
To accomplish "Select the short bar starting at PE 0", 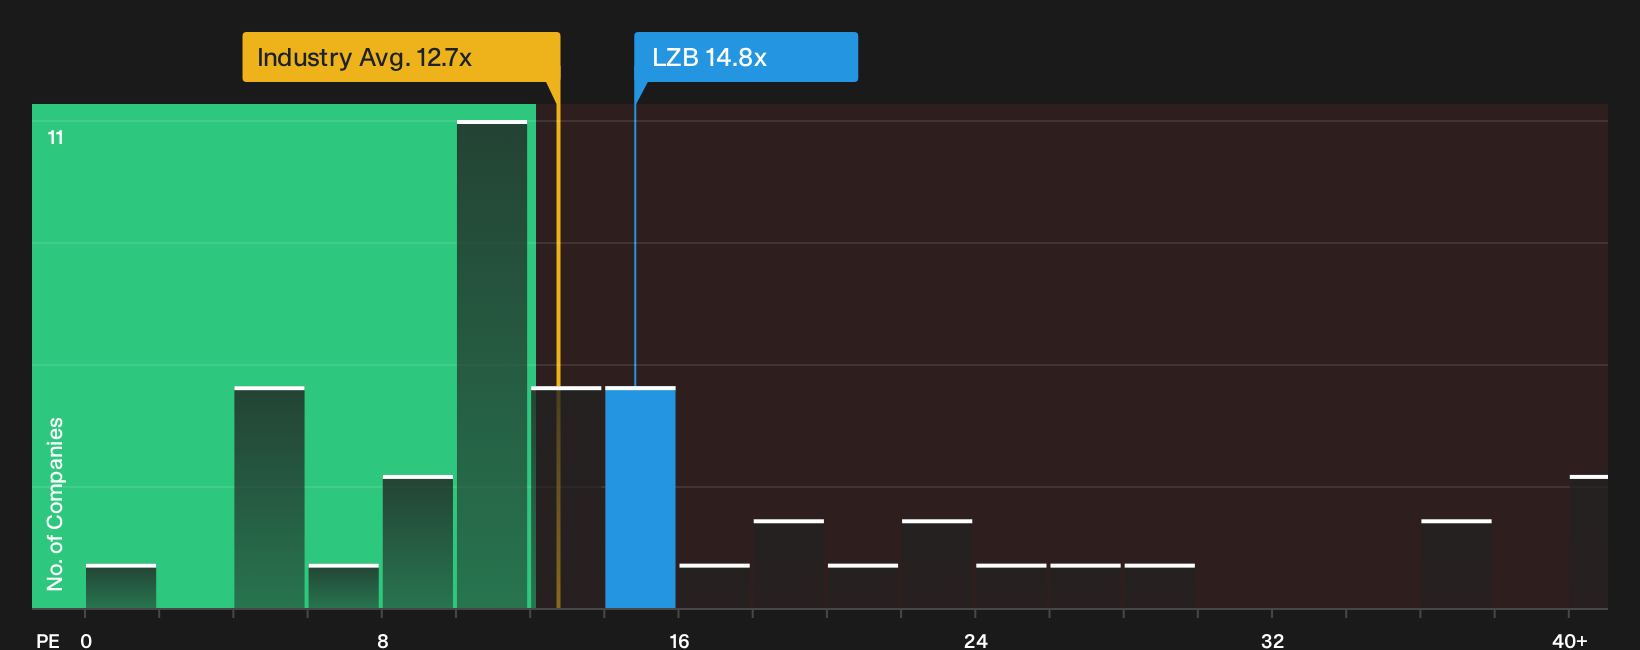I will 121,586.
